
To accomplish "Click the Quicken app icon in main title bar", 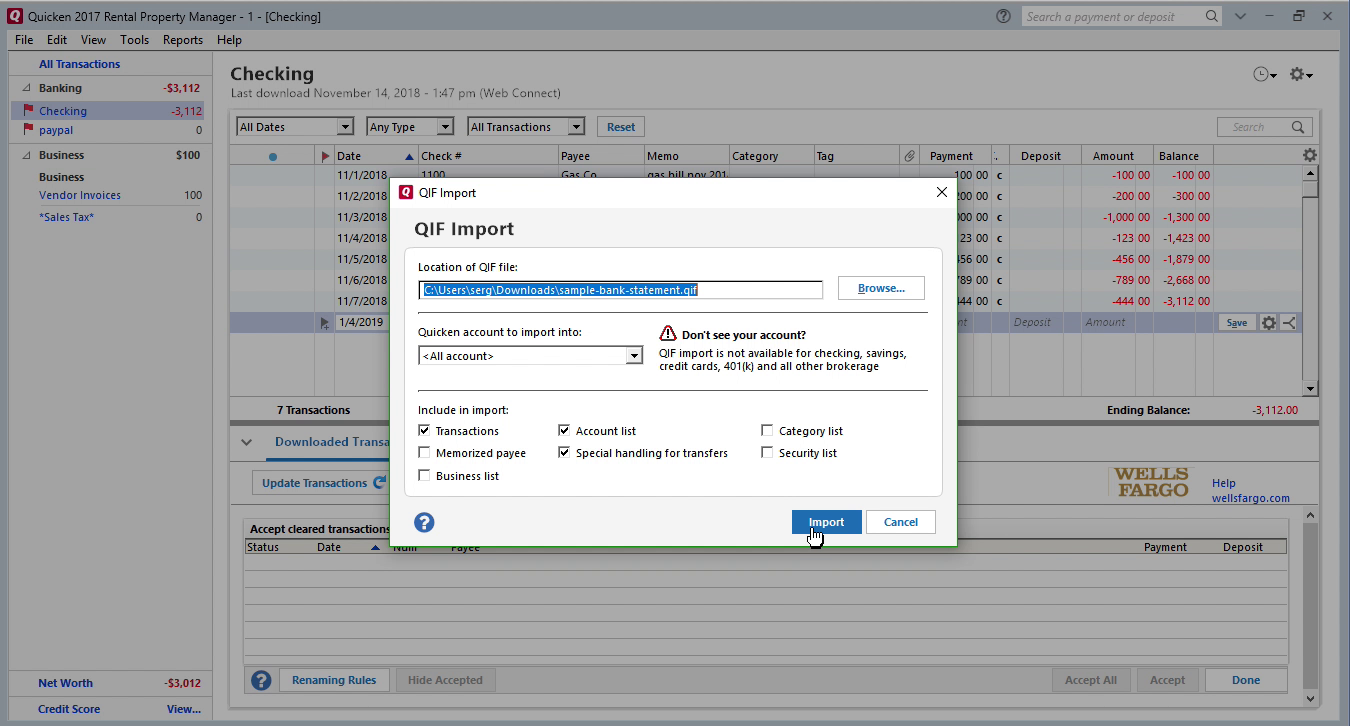I will tap(15, 16).
